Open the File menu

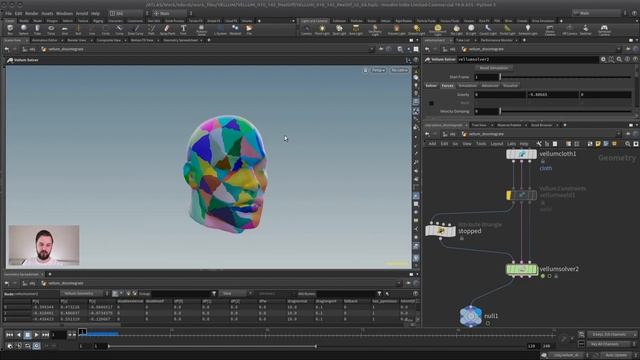(x=8, y=13)
